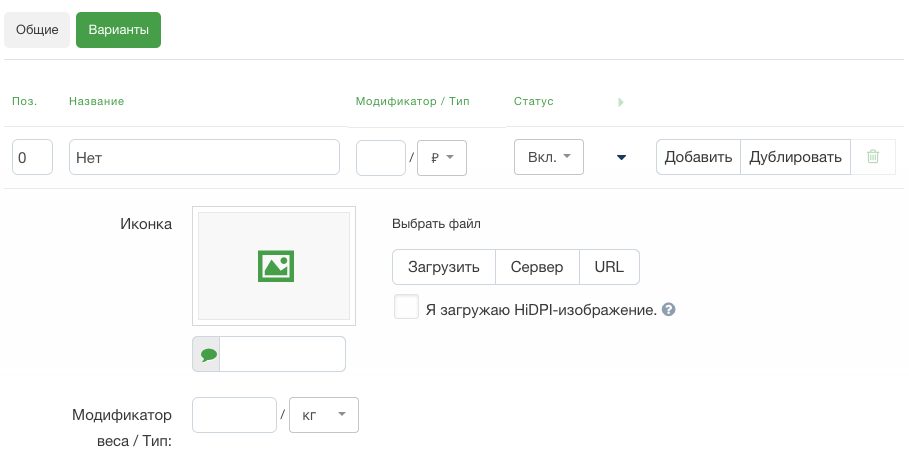The width and height of the screenshot is (909, 472).
Task: Click the Загрузить file button
Action: 443,267
